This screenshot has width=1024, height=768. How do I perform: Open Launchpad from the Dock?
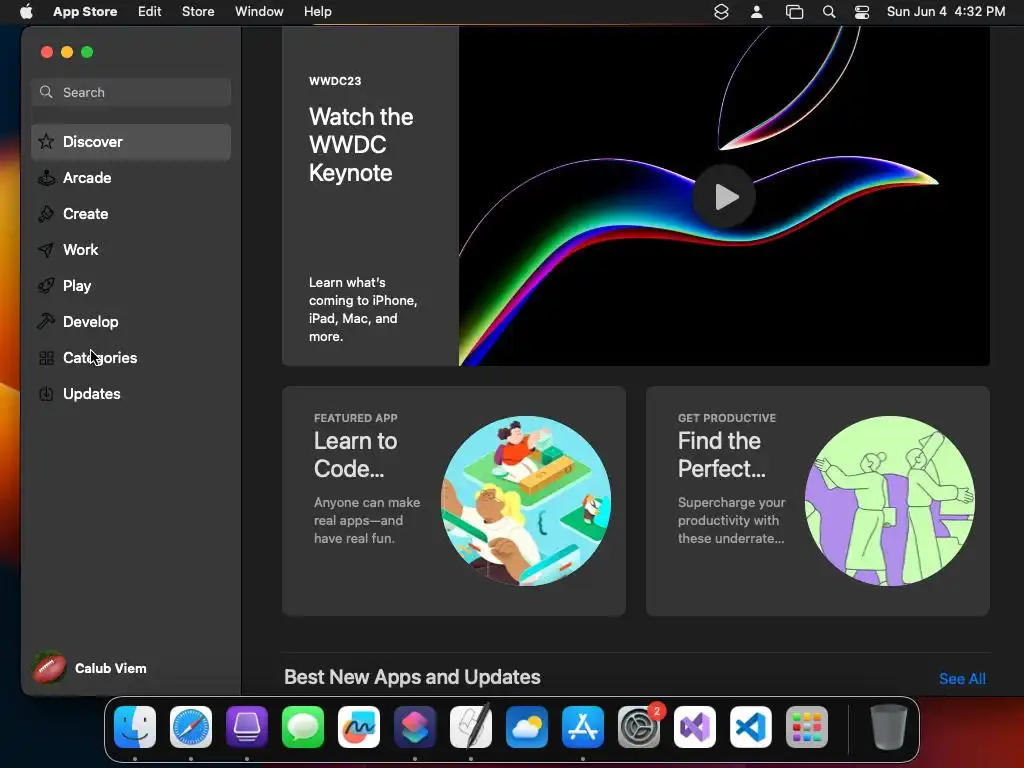click(807, 727)
